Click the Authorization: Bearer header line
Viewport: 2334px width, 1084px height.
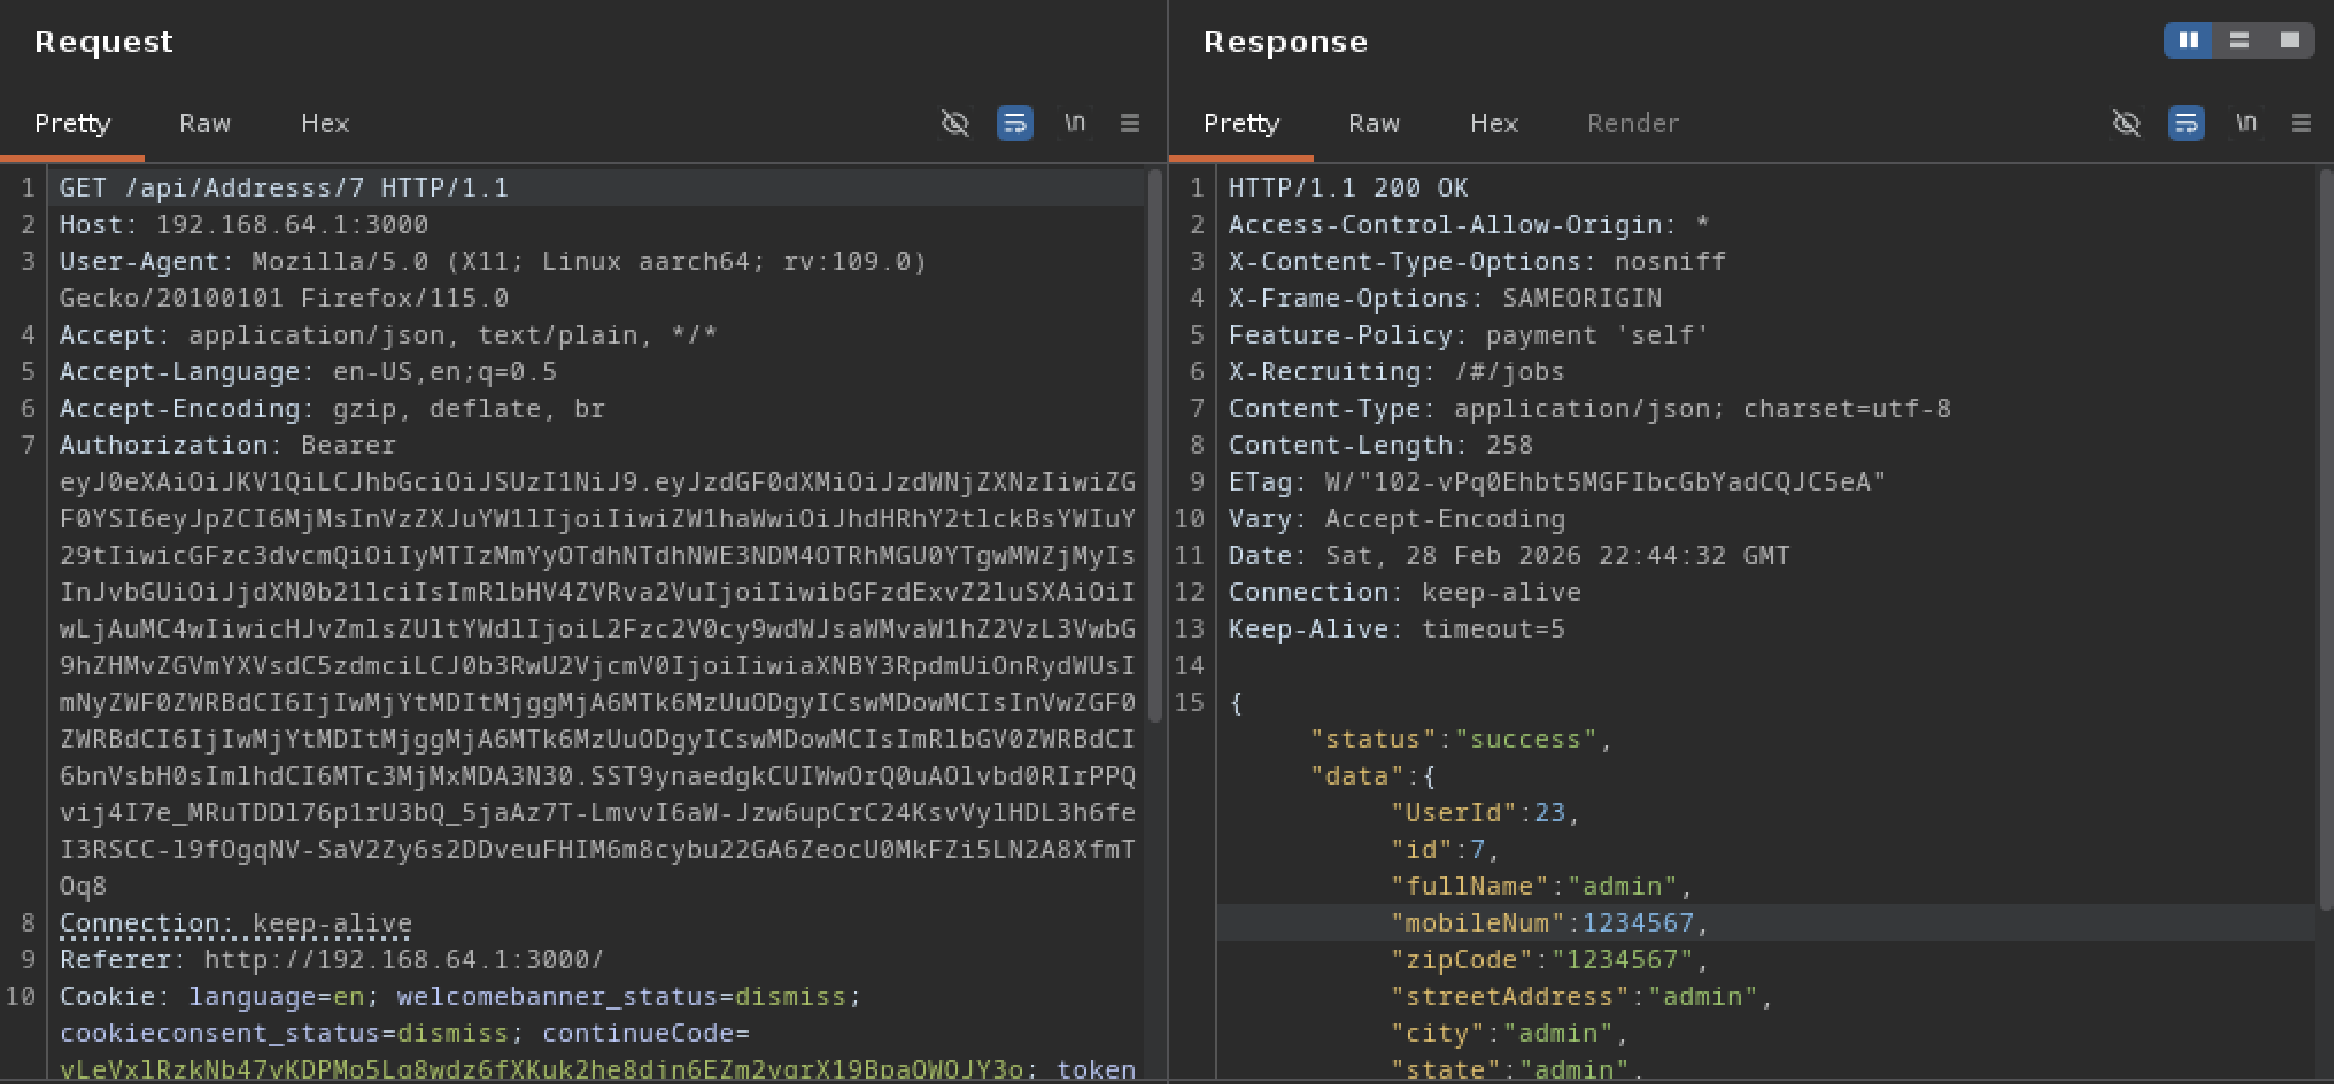point(228,445)
